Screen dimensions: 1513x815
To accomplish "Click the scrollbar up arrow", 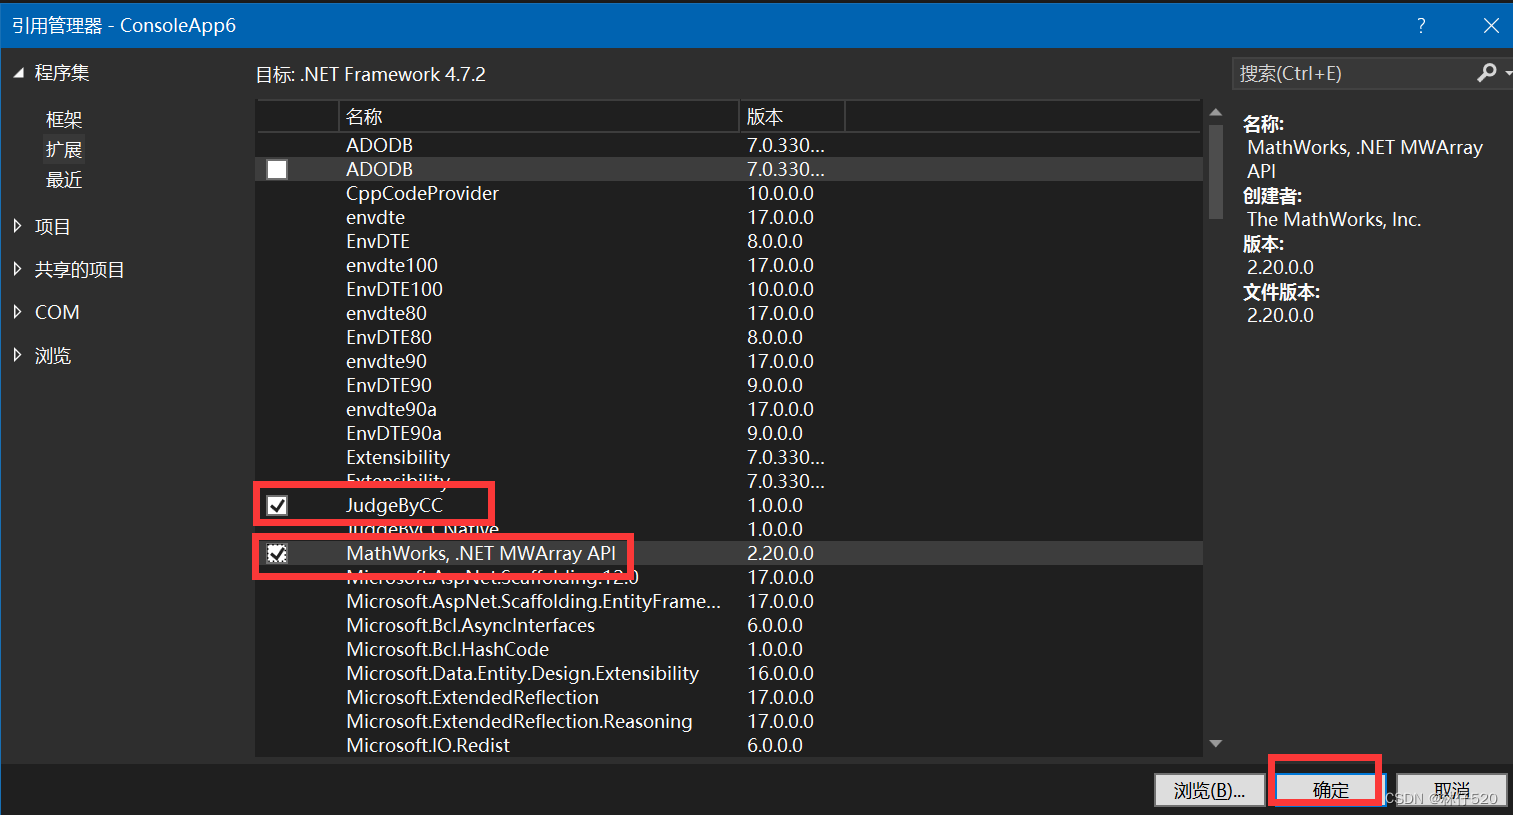I will click(1215, 111).
